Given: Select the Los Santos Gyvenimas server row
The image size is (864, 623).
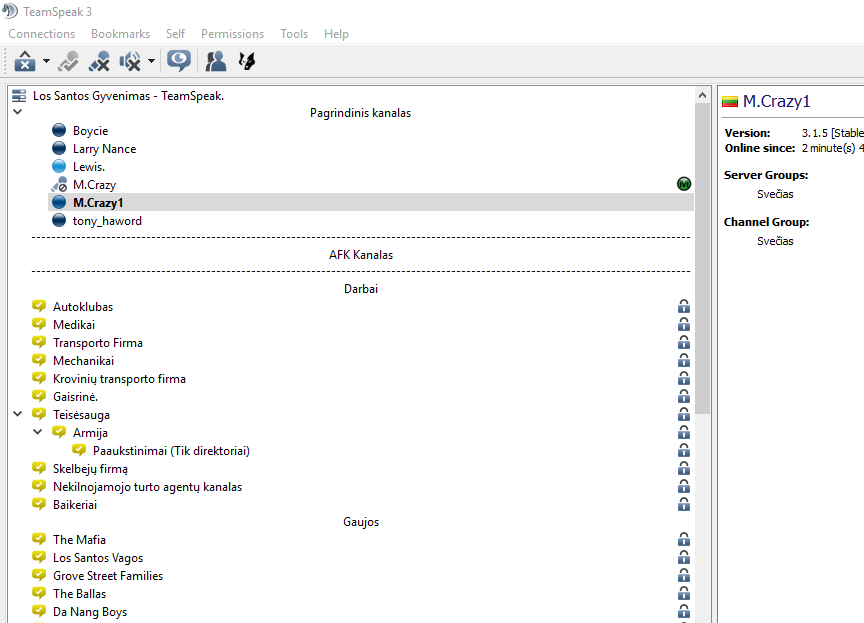Looking at the screenshot, I should point(128,96).
